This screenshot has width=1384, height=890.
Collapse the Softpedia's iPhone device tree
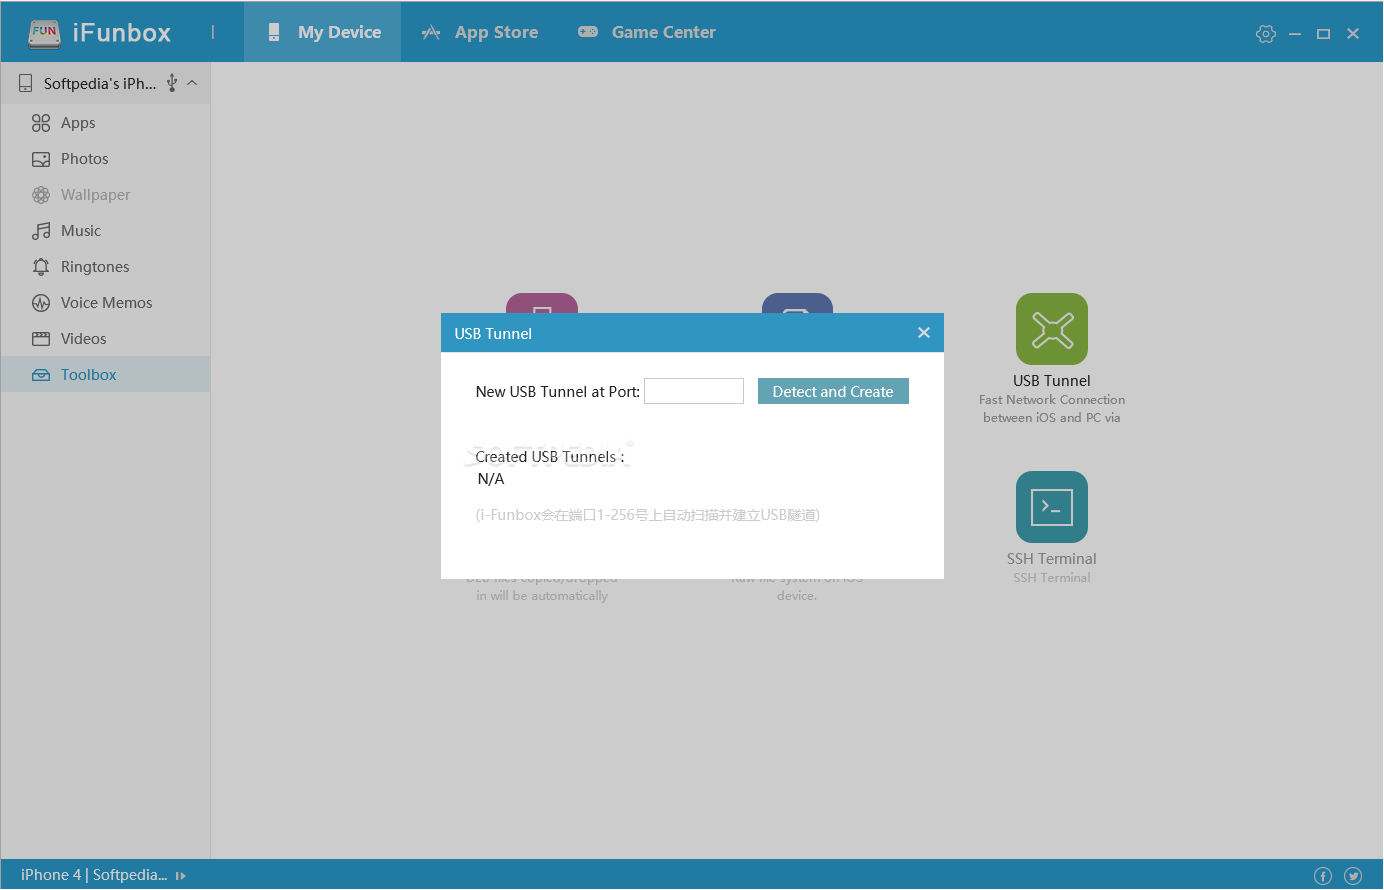click(192, 83)
